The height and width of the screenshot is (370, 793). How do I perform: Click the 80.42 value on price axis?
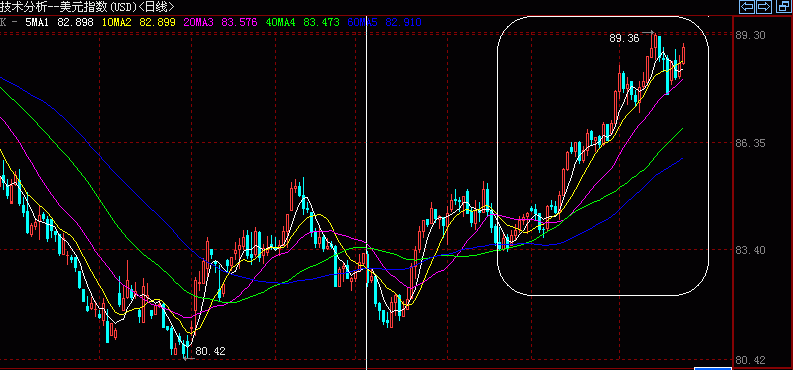tap(751, 360)
